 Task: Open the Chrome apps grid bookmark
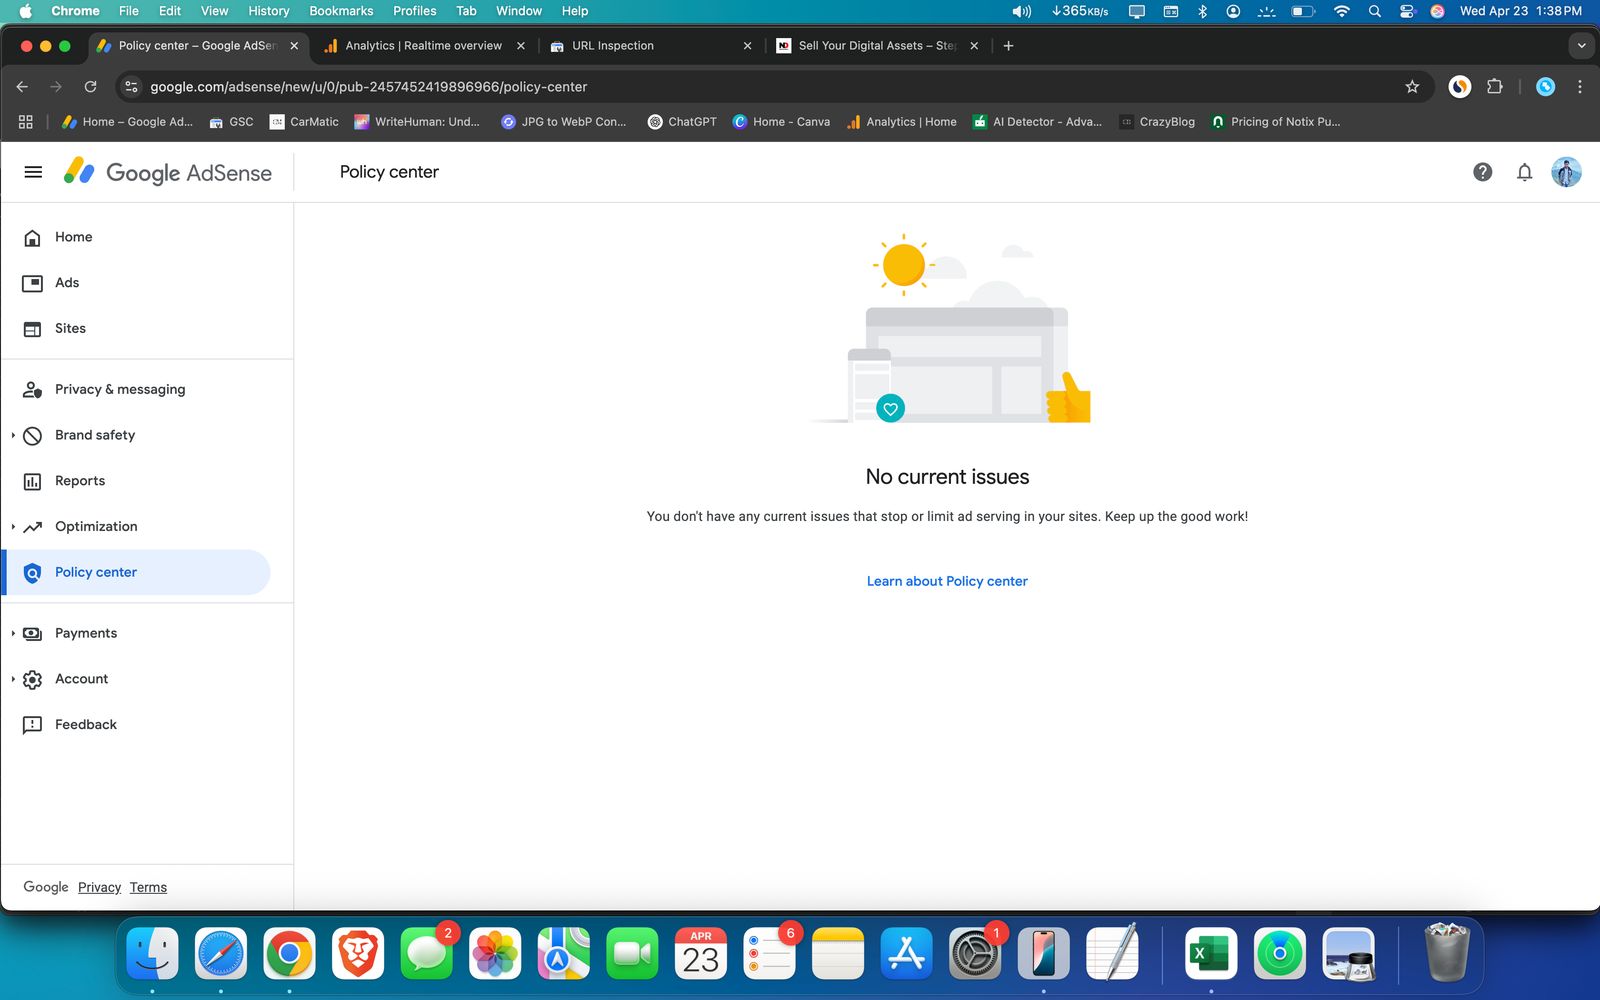pos(26,122)
